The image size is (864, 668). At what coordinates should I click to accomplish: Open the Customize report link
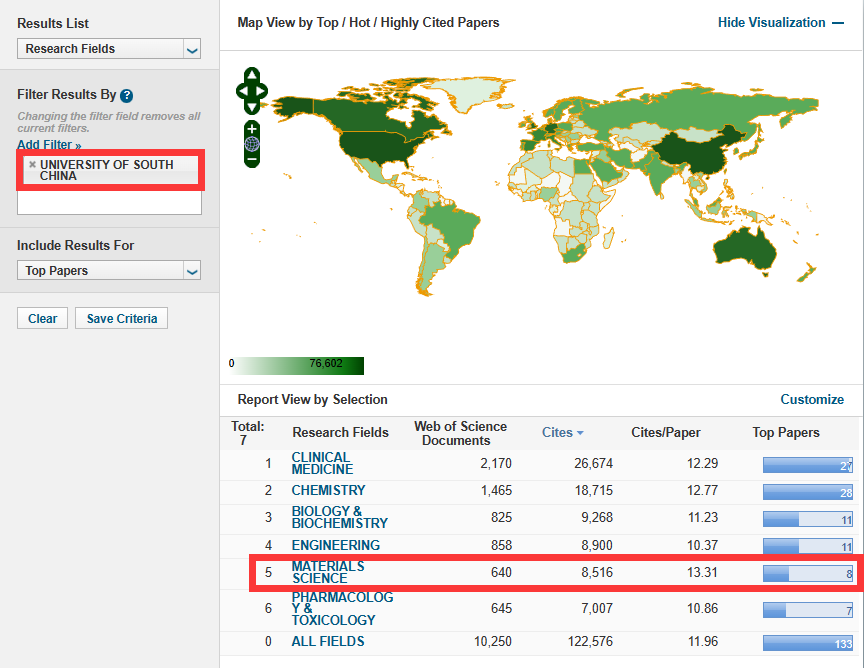[x=812, y=399]
